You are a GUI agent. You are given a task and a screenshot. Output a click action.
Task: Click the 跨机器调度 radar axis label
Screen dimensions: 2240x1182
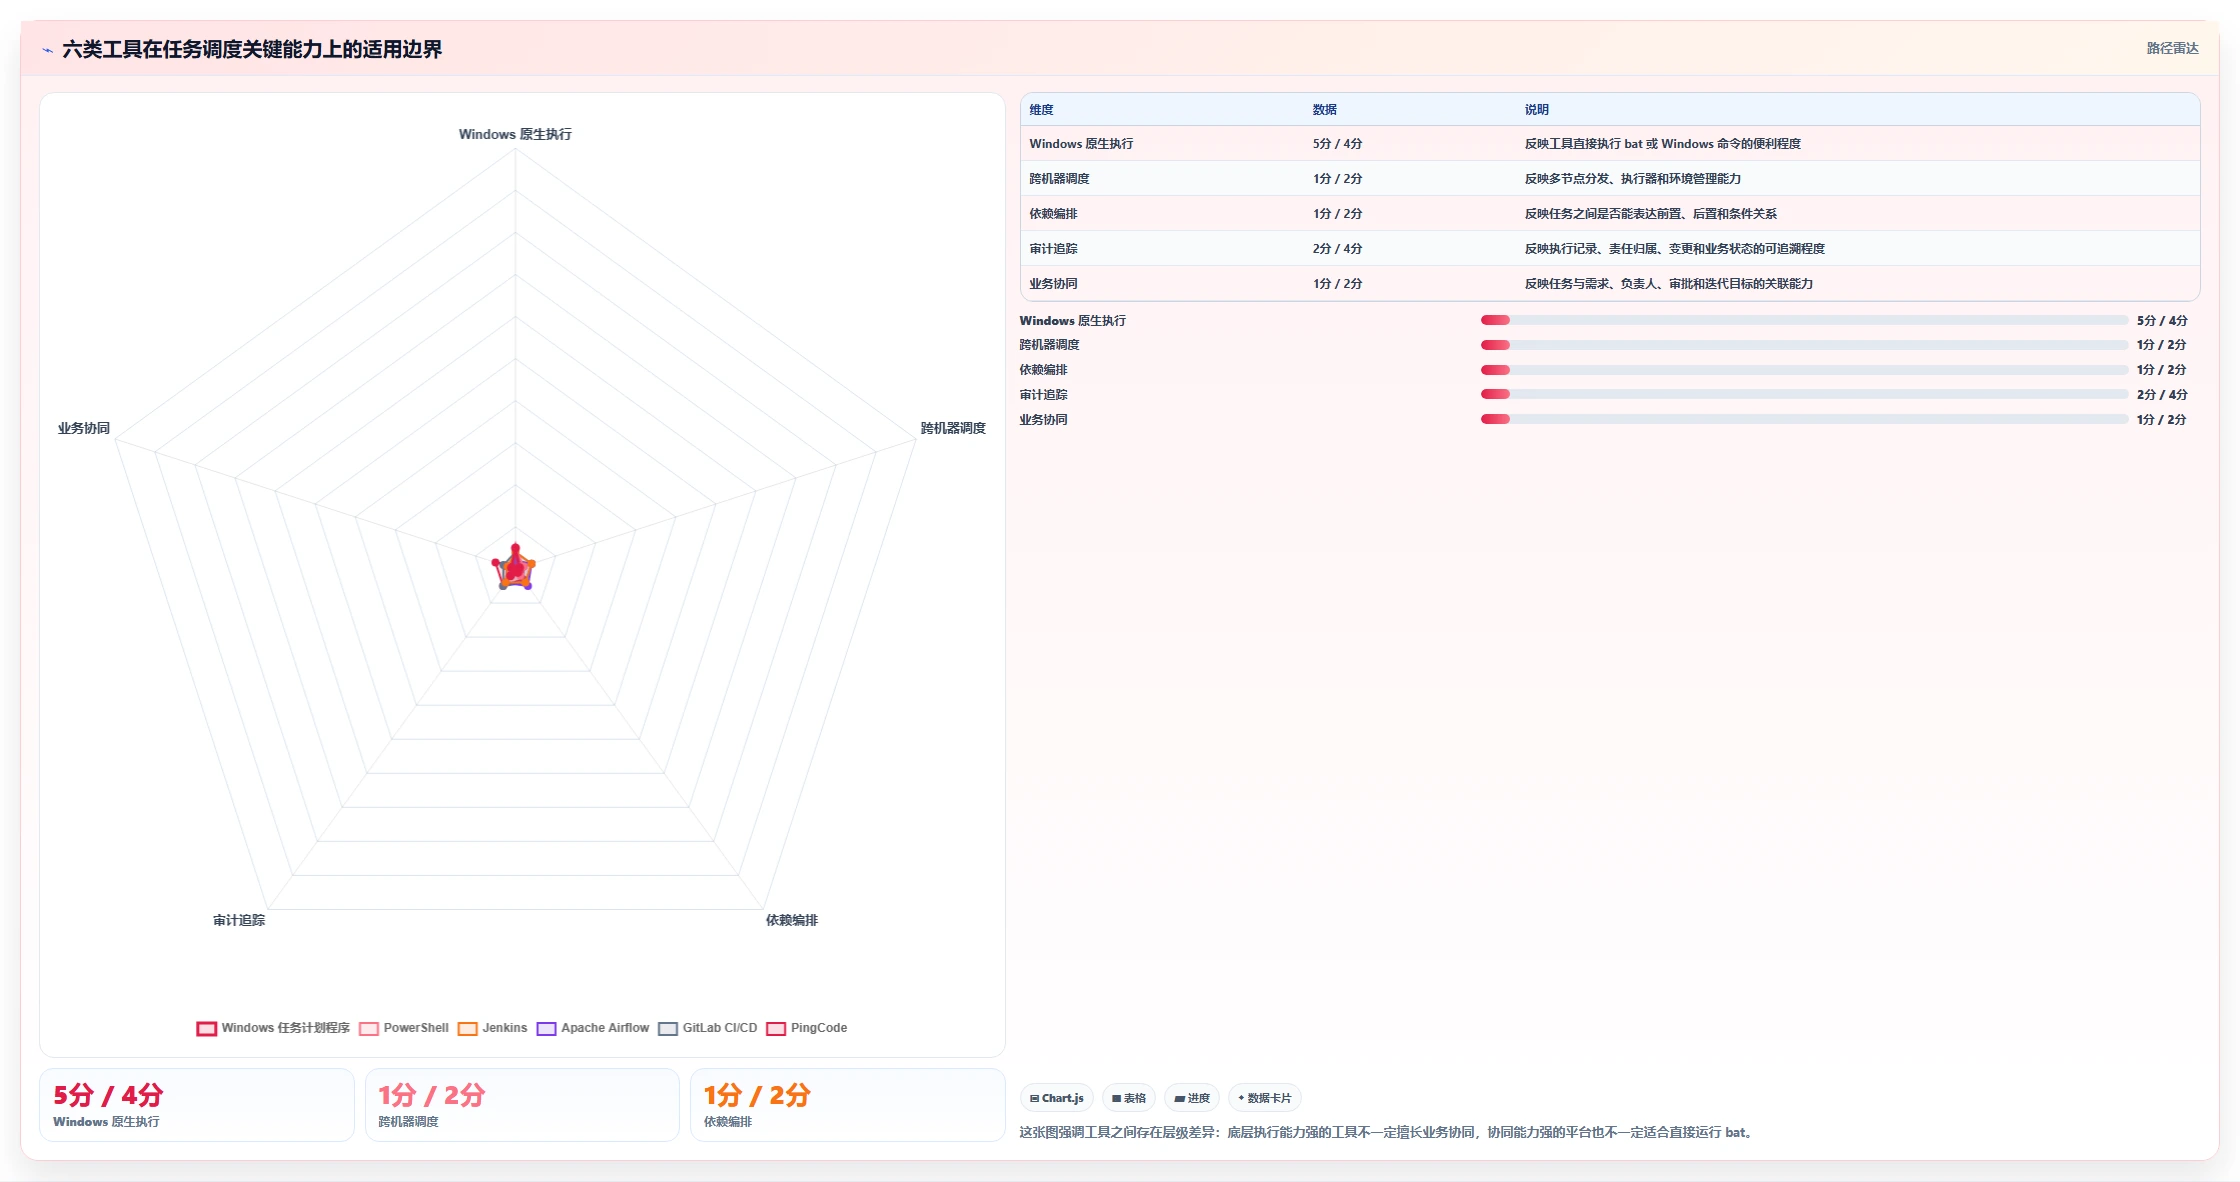click(x=953, y=428)
